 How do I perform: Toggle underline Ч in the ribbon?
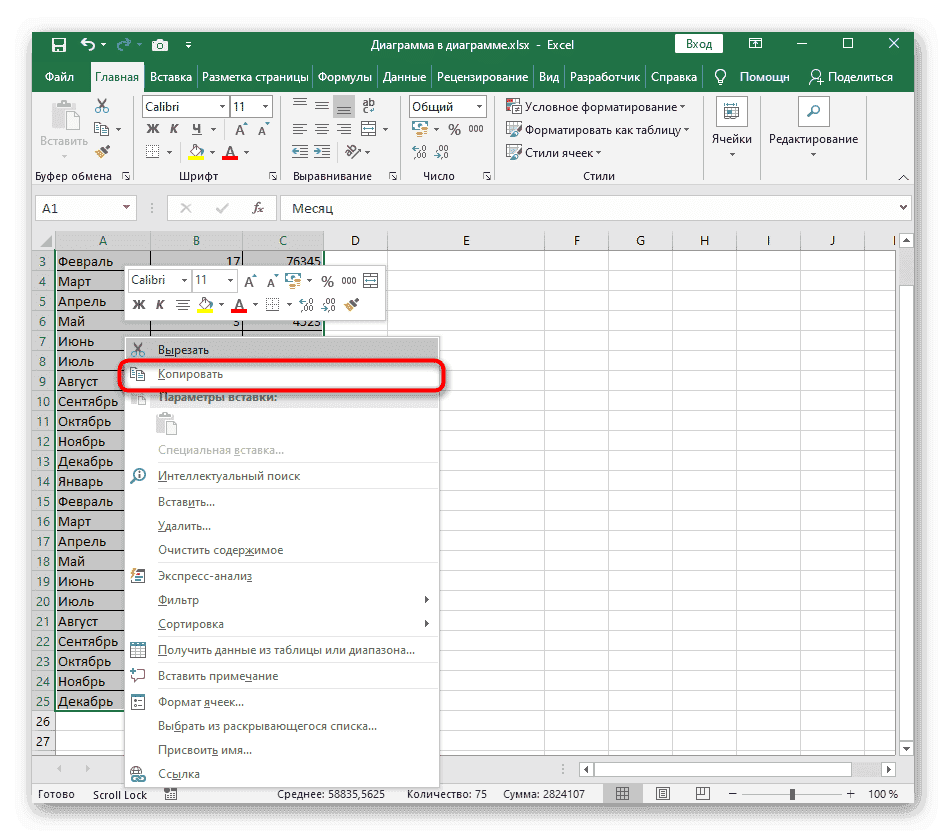tap(196, 129)
